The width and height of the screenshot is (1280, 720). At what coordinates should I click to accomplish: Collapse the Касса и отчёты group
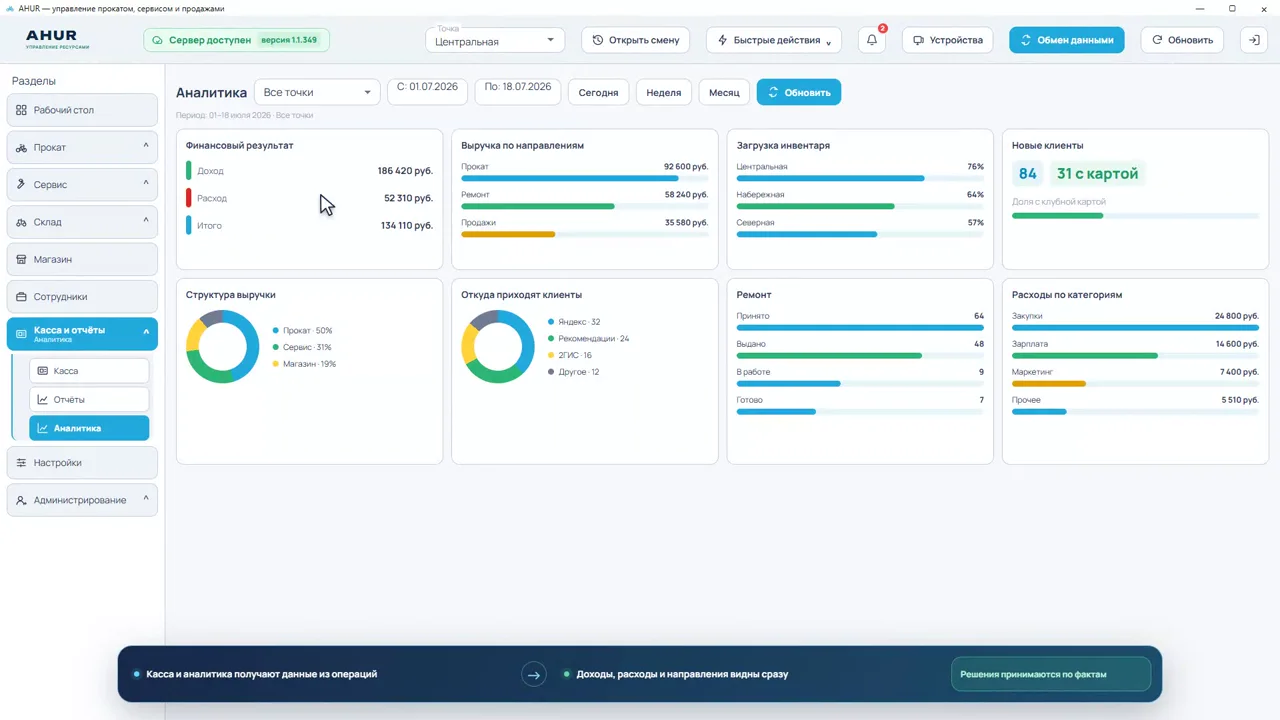pos(82,334)
